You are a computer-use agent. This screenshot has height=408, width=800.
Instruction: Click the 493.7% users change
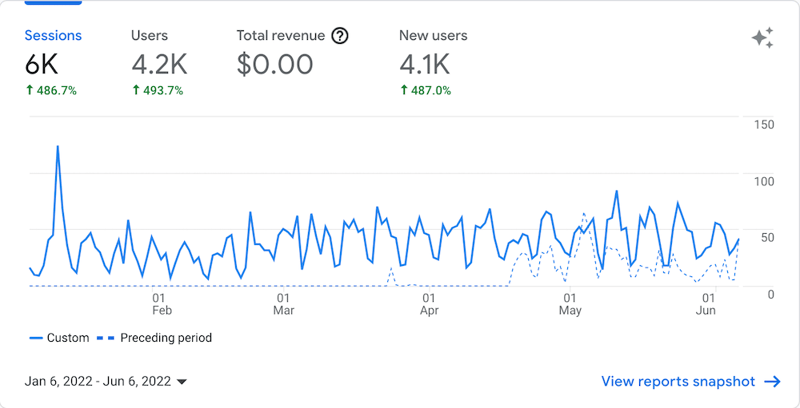pos(157,91)
